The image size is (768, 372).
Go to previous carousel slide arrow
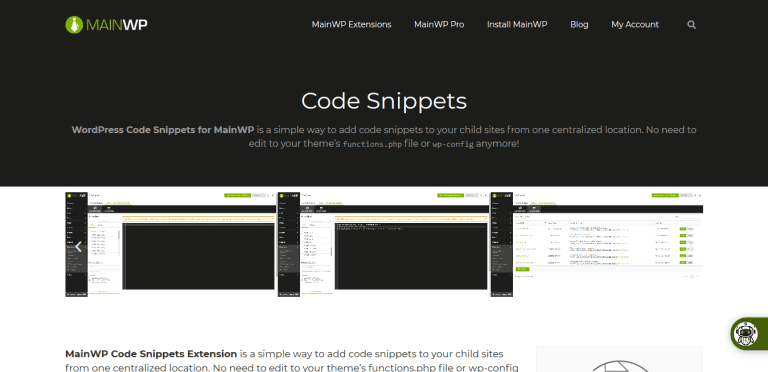[x=78, y=246]
